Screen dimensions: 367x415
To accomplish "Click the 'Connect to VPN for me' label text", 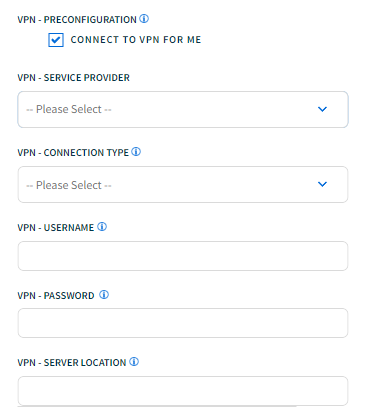I will click(136, 40).
